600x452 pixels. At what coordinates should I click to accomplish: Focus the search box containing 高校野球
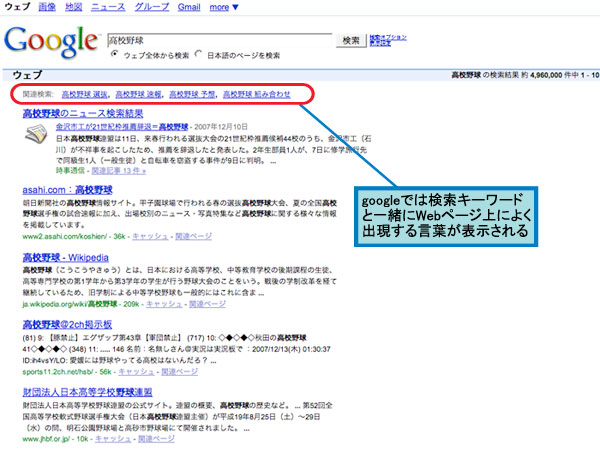(x=220, y=40)
